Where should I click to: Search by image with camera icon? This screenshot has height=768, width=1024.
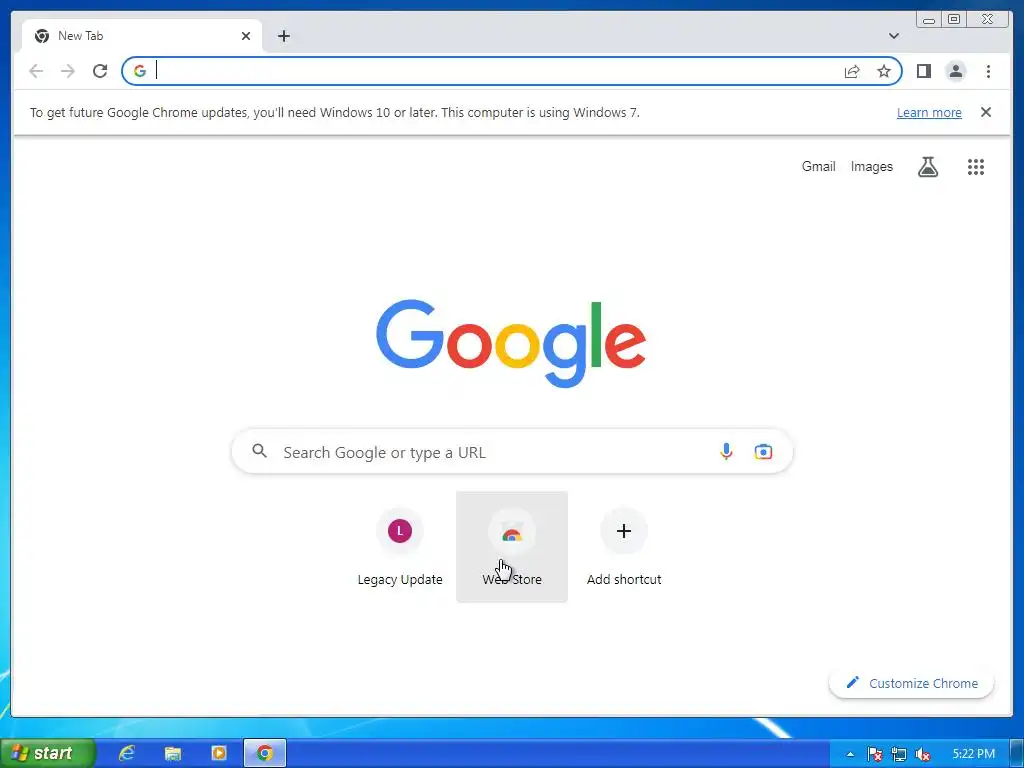763,451
